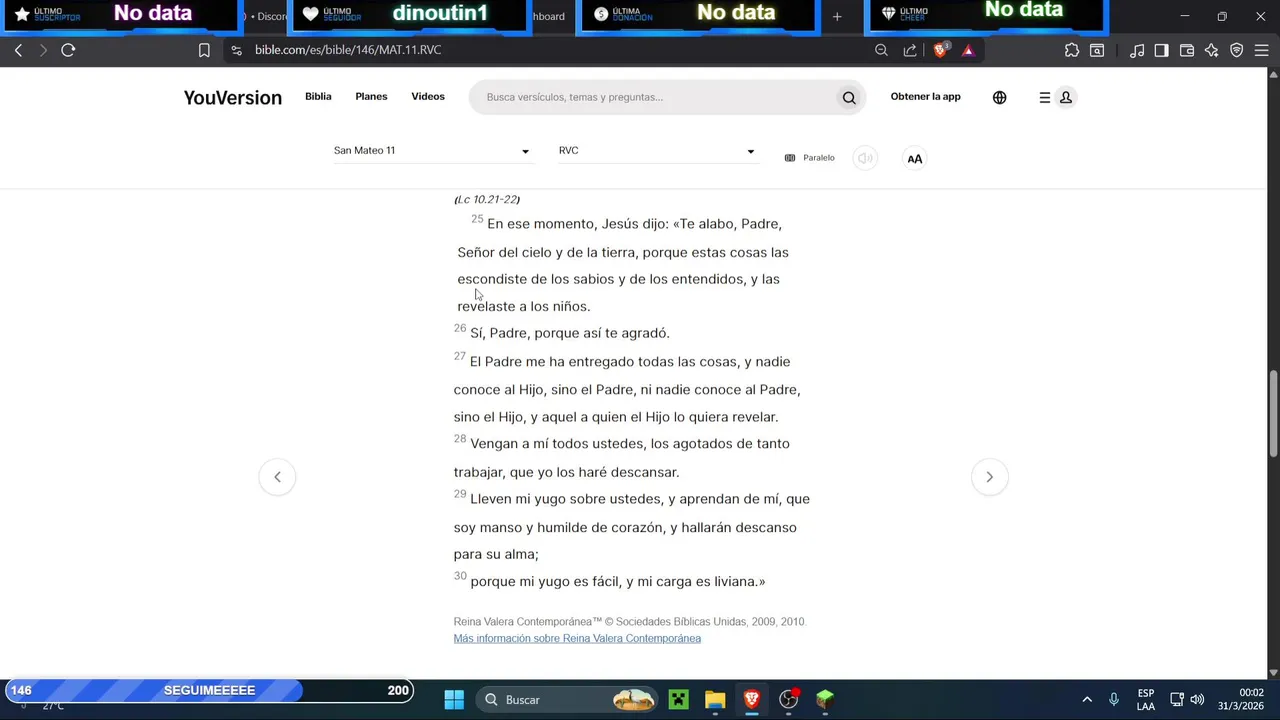
Task: Open the Videos menu item
Action: [x=428, y=97]
